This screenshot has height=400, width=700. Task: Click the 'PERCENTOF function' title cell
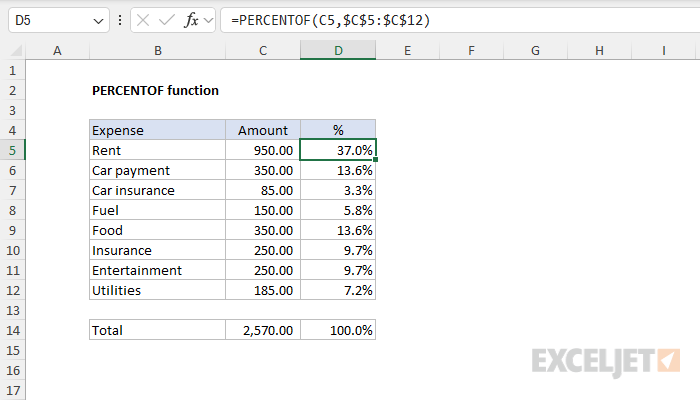coord(155,91)
